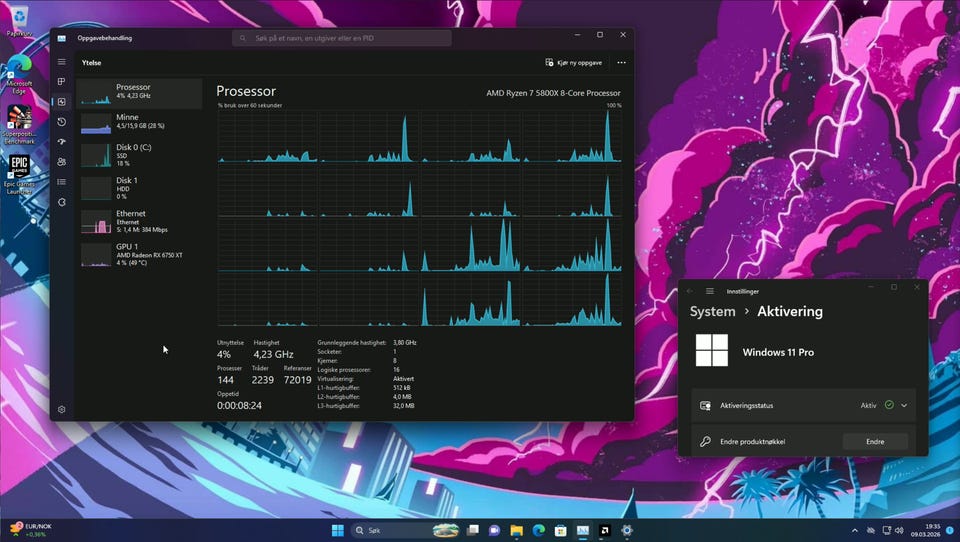Click the Settings gear icon on taskbar
Image resolution: width=960 pixels, height=542 pixels.
(626, 530)
